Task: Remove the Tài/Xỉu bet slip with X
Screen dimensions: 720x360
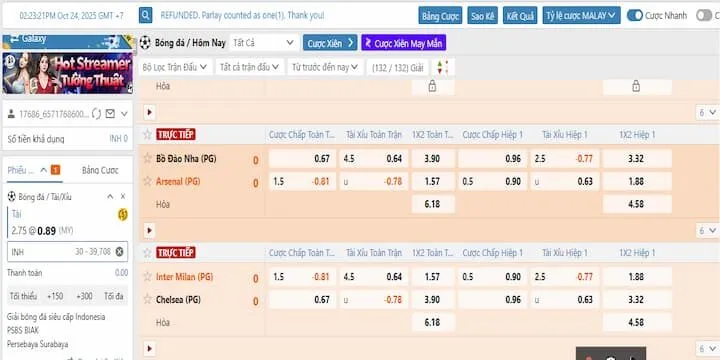Action: [x=123, y=197]
